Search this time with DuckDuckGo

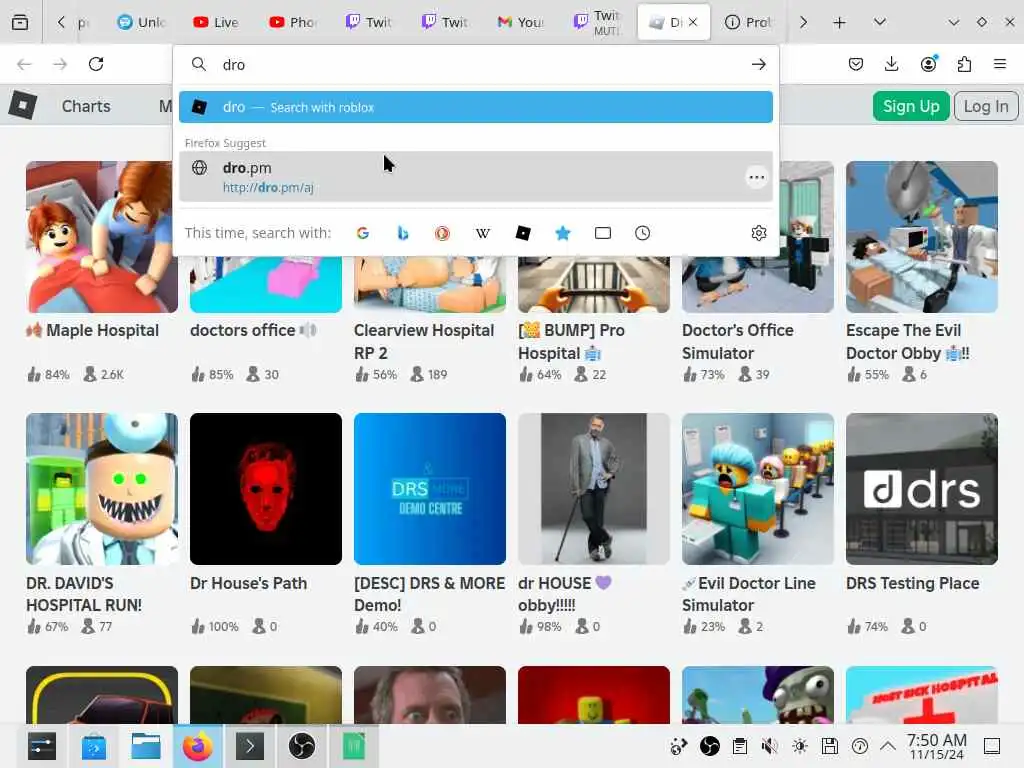point(443,233)
